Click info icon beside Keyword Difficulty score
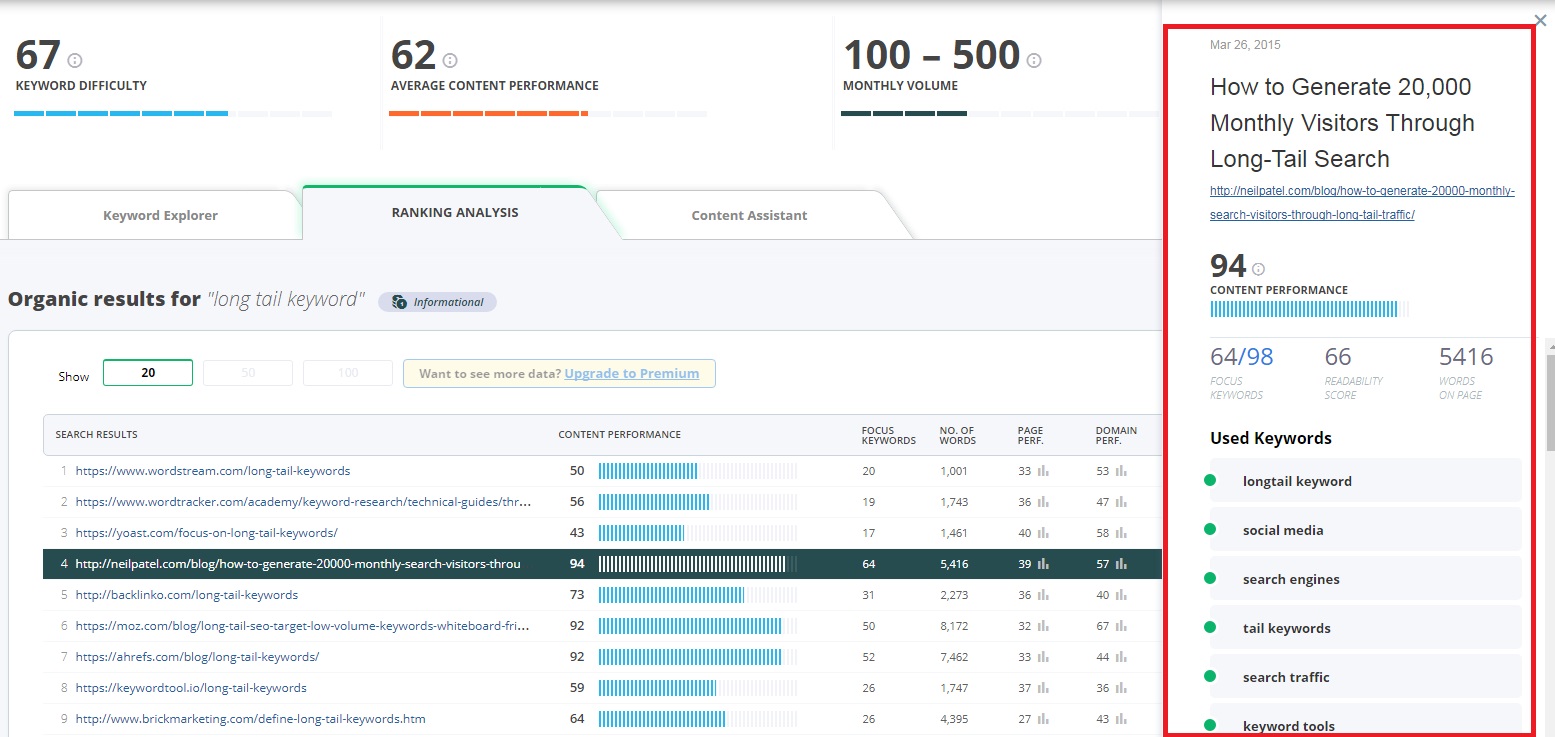The width and height of the screenshot is (1555, 737). (x=75, y=61)
